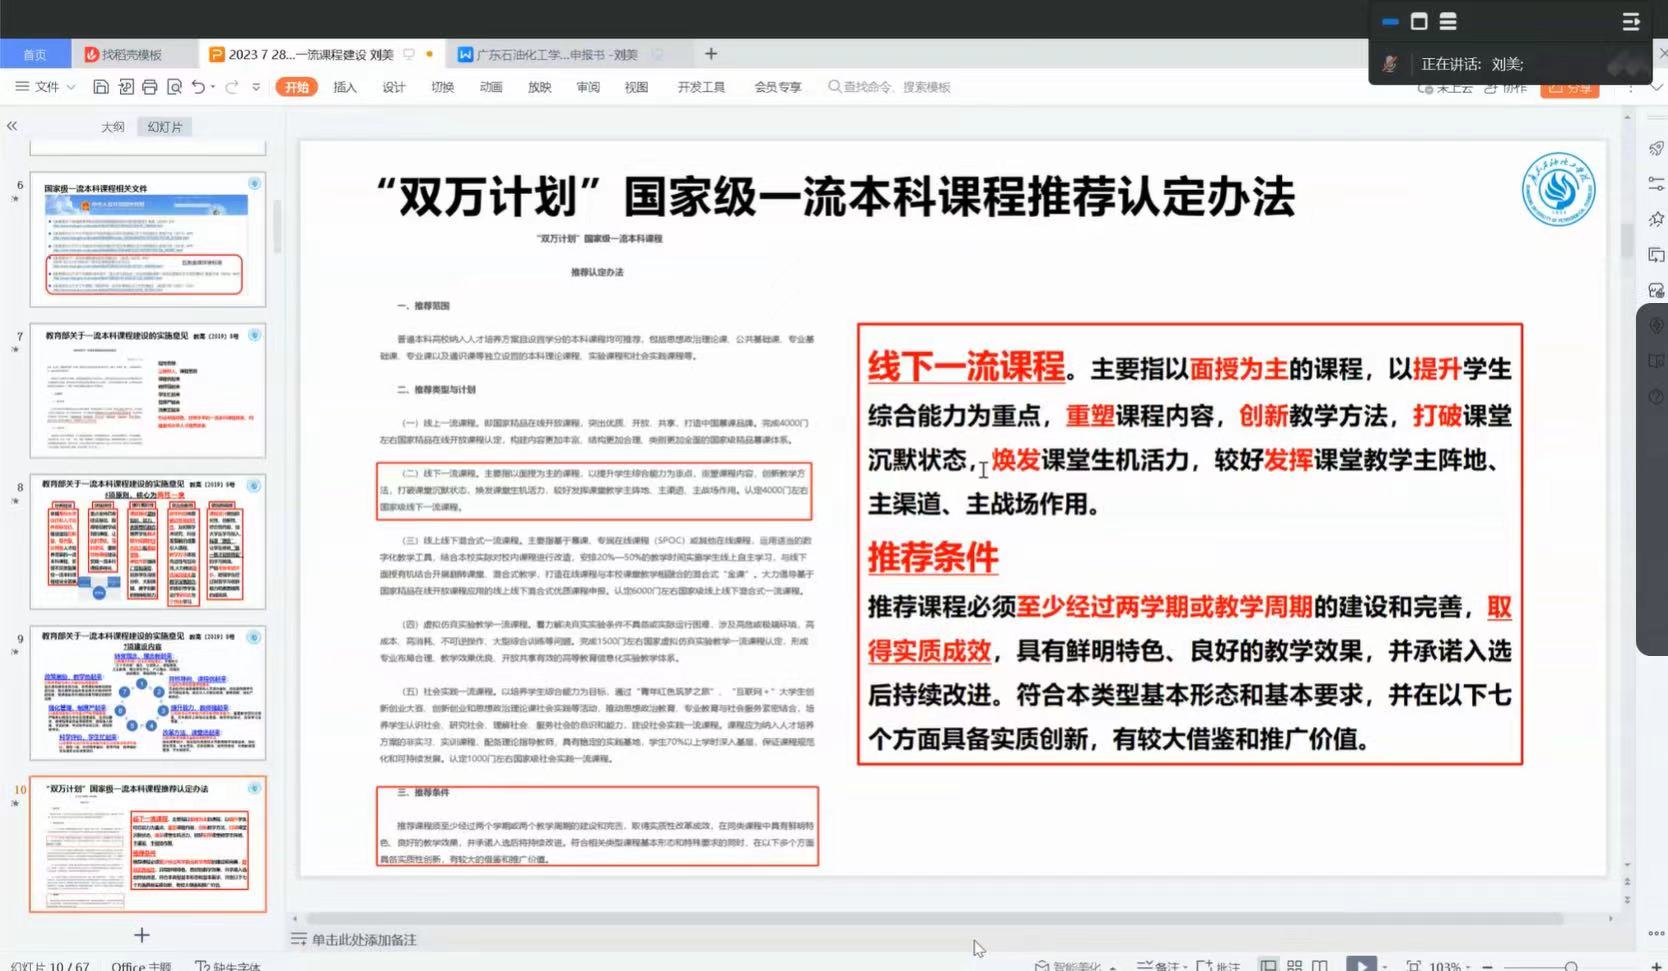
Task: Toggle 备注 notes in the status bar
Action: [1160, 966]
